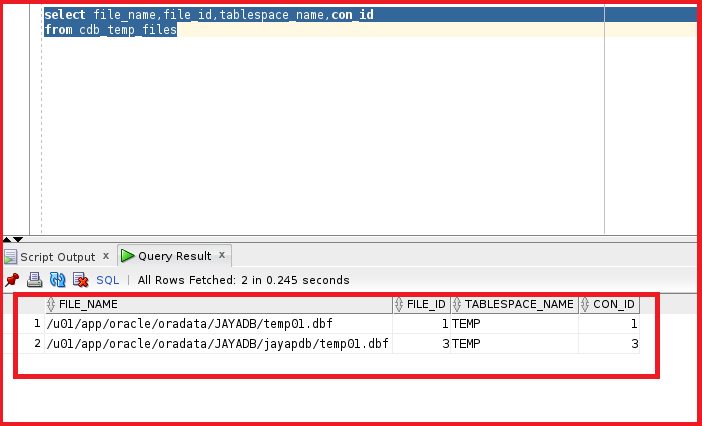Click the SQL link in results toolbar
The image size is (702, 426).
coord(107,280)
